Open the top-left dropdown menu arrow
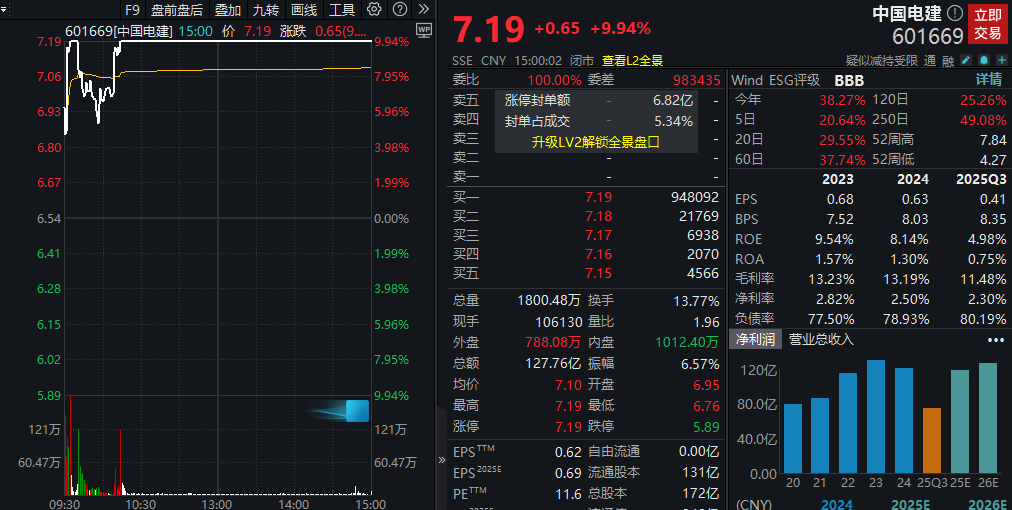1012x510 pixels. pyautogui.click(x=4, y=9)
